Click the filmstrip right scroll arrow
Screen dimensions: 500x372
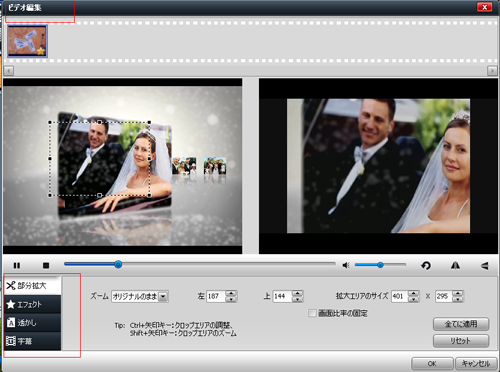492,71
